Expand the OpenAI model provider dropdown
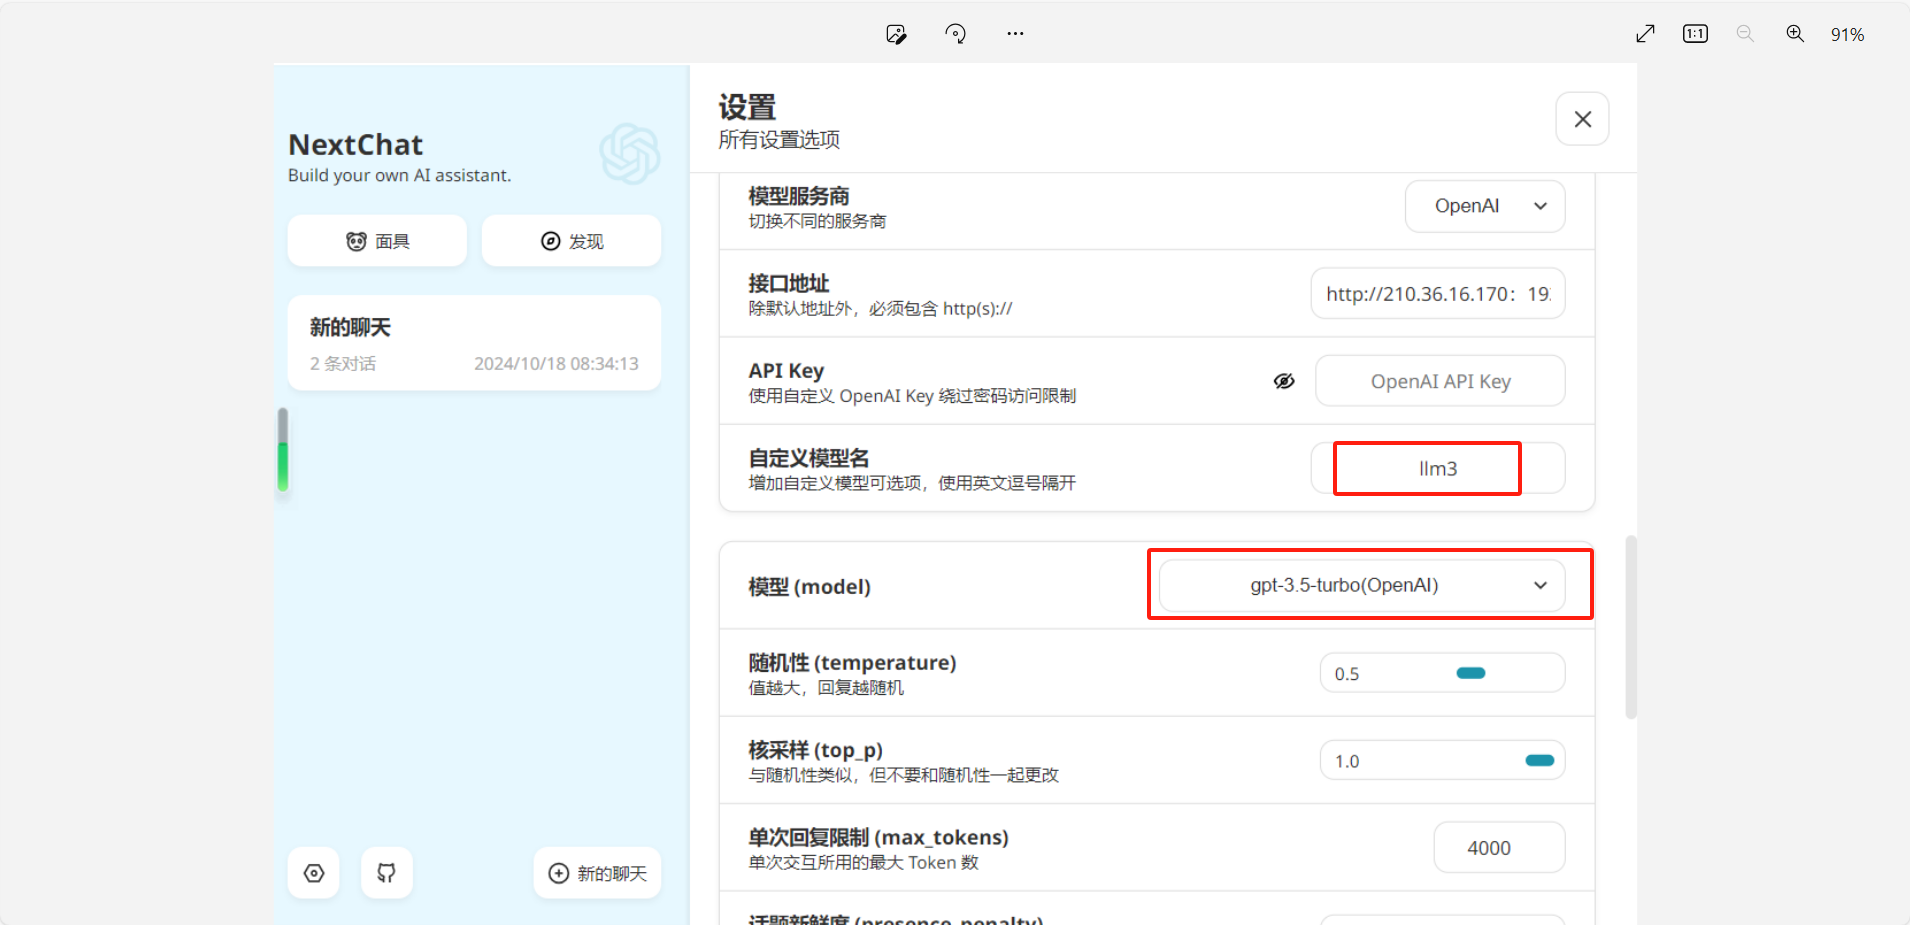Viewport: 1910px width, 925px height. (1485, 206)
